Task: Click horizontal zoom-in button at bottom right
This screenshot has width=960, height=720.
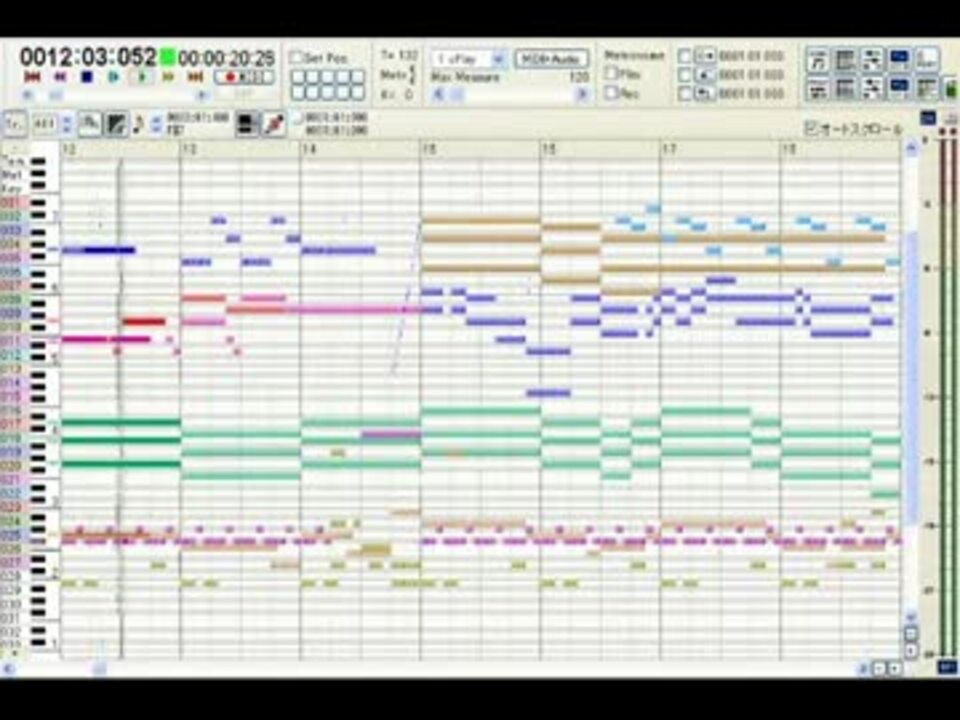Action: (x=894, y=669)
